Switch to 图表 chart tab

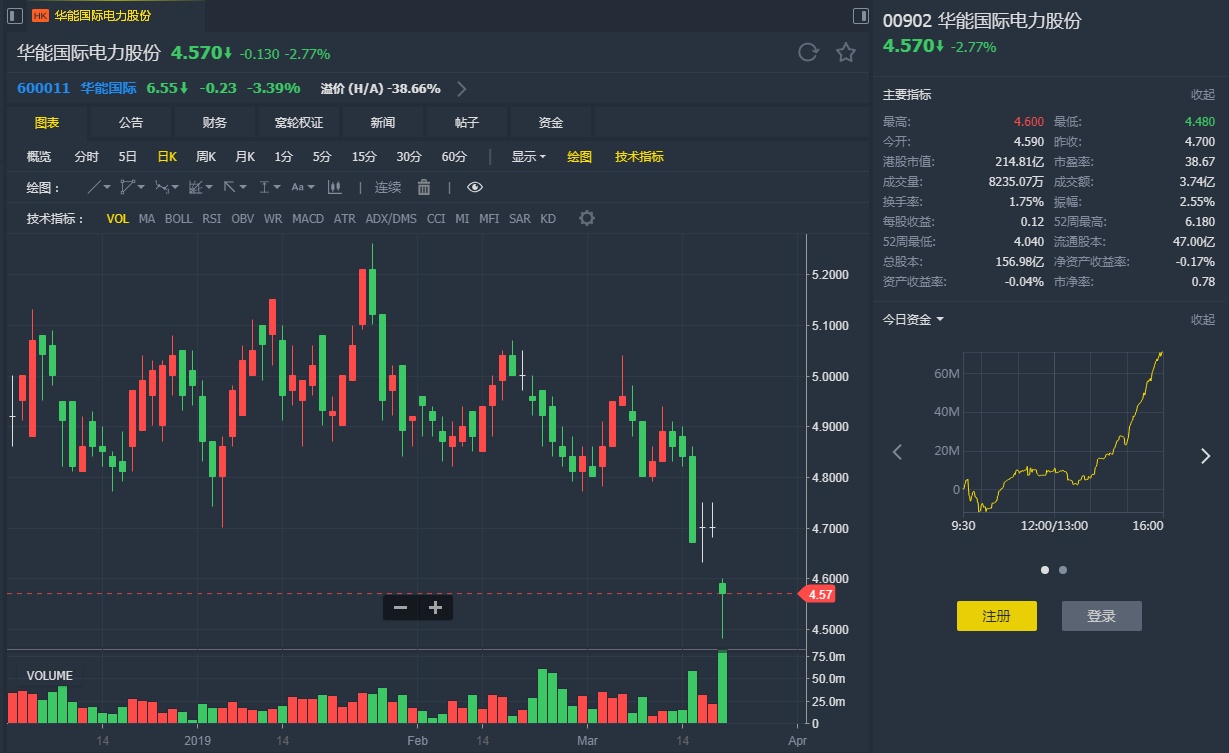[x=47, y=122]
